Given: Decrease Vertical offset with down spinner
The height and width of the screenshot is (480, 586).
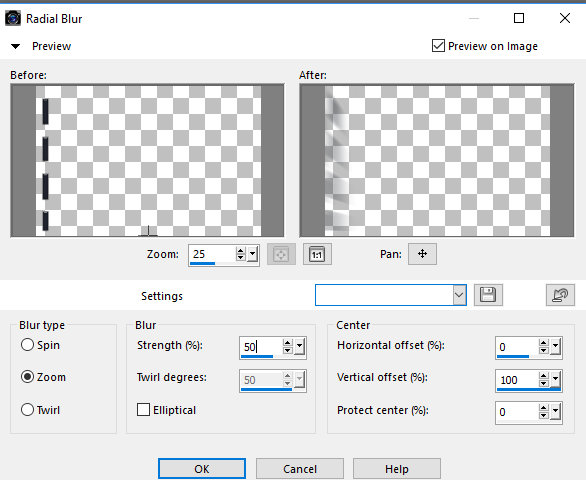Looking at the screenshot, I should [543, 384].
